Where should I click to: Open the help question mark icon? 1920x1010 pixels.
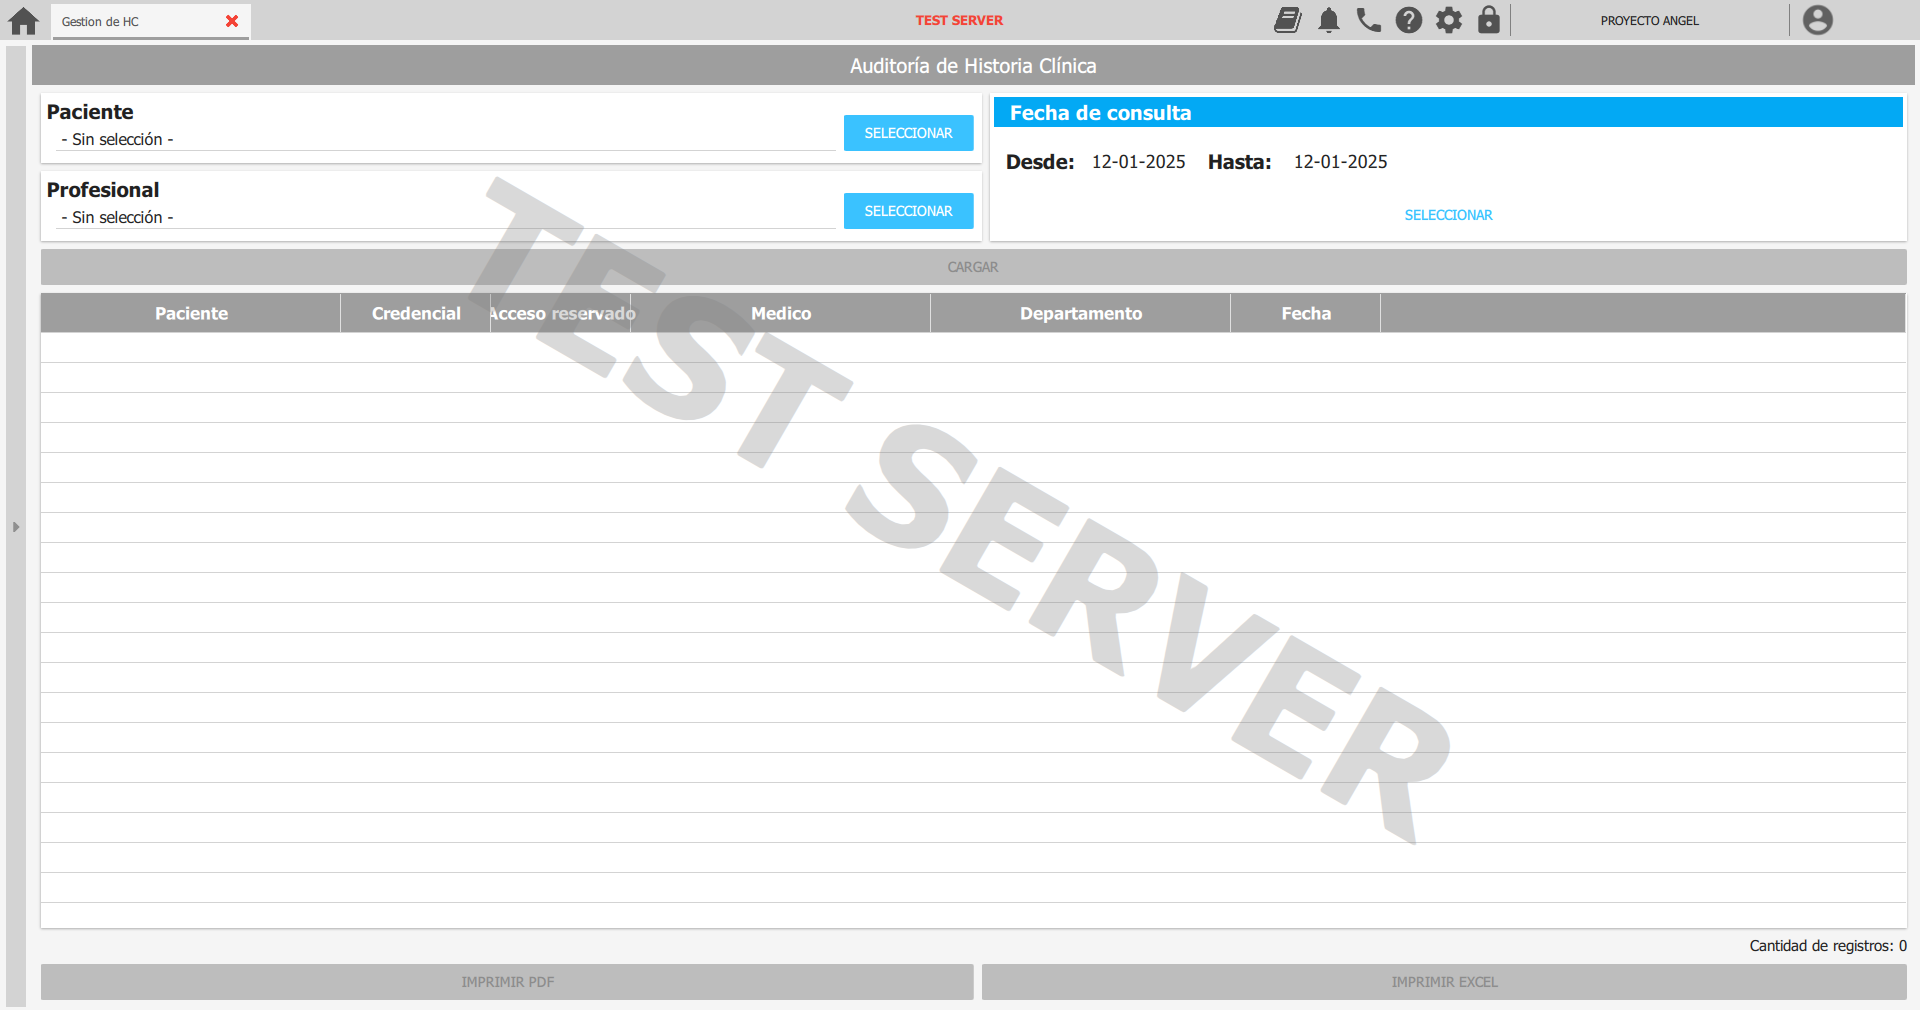[1408, 20]
